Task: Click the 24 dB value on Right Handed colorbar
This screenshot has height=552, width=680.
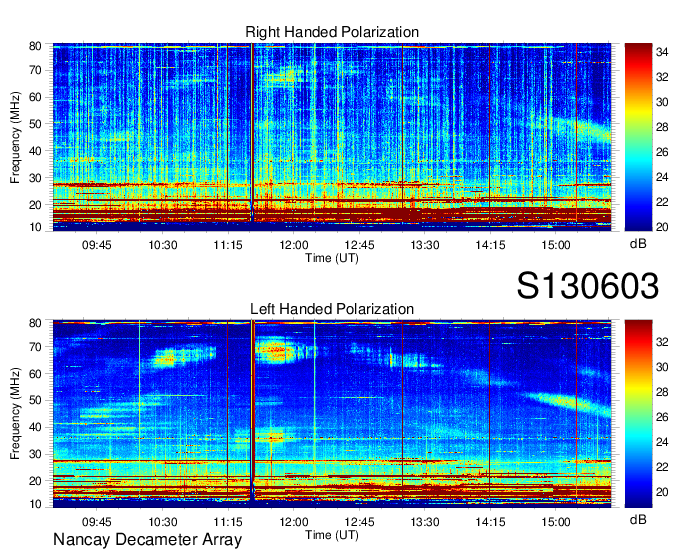Action: 662,177
